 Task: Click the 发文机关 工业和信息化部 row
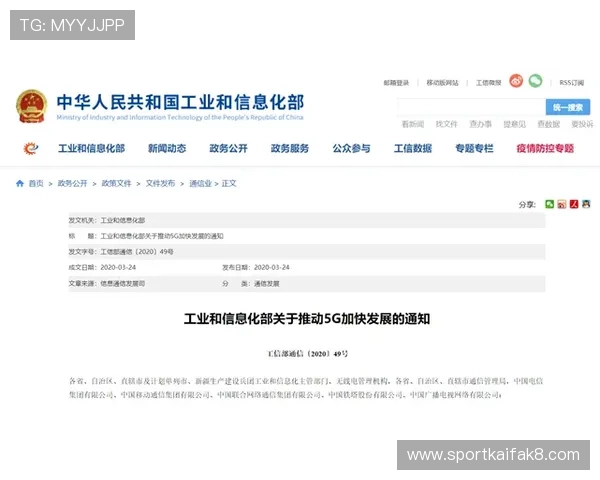(307, 220)
